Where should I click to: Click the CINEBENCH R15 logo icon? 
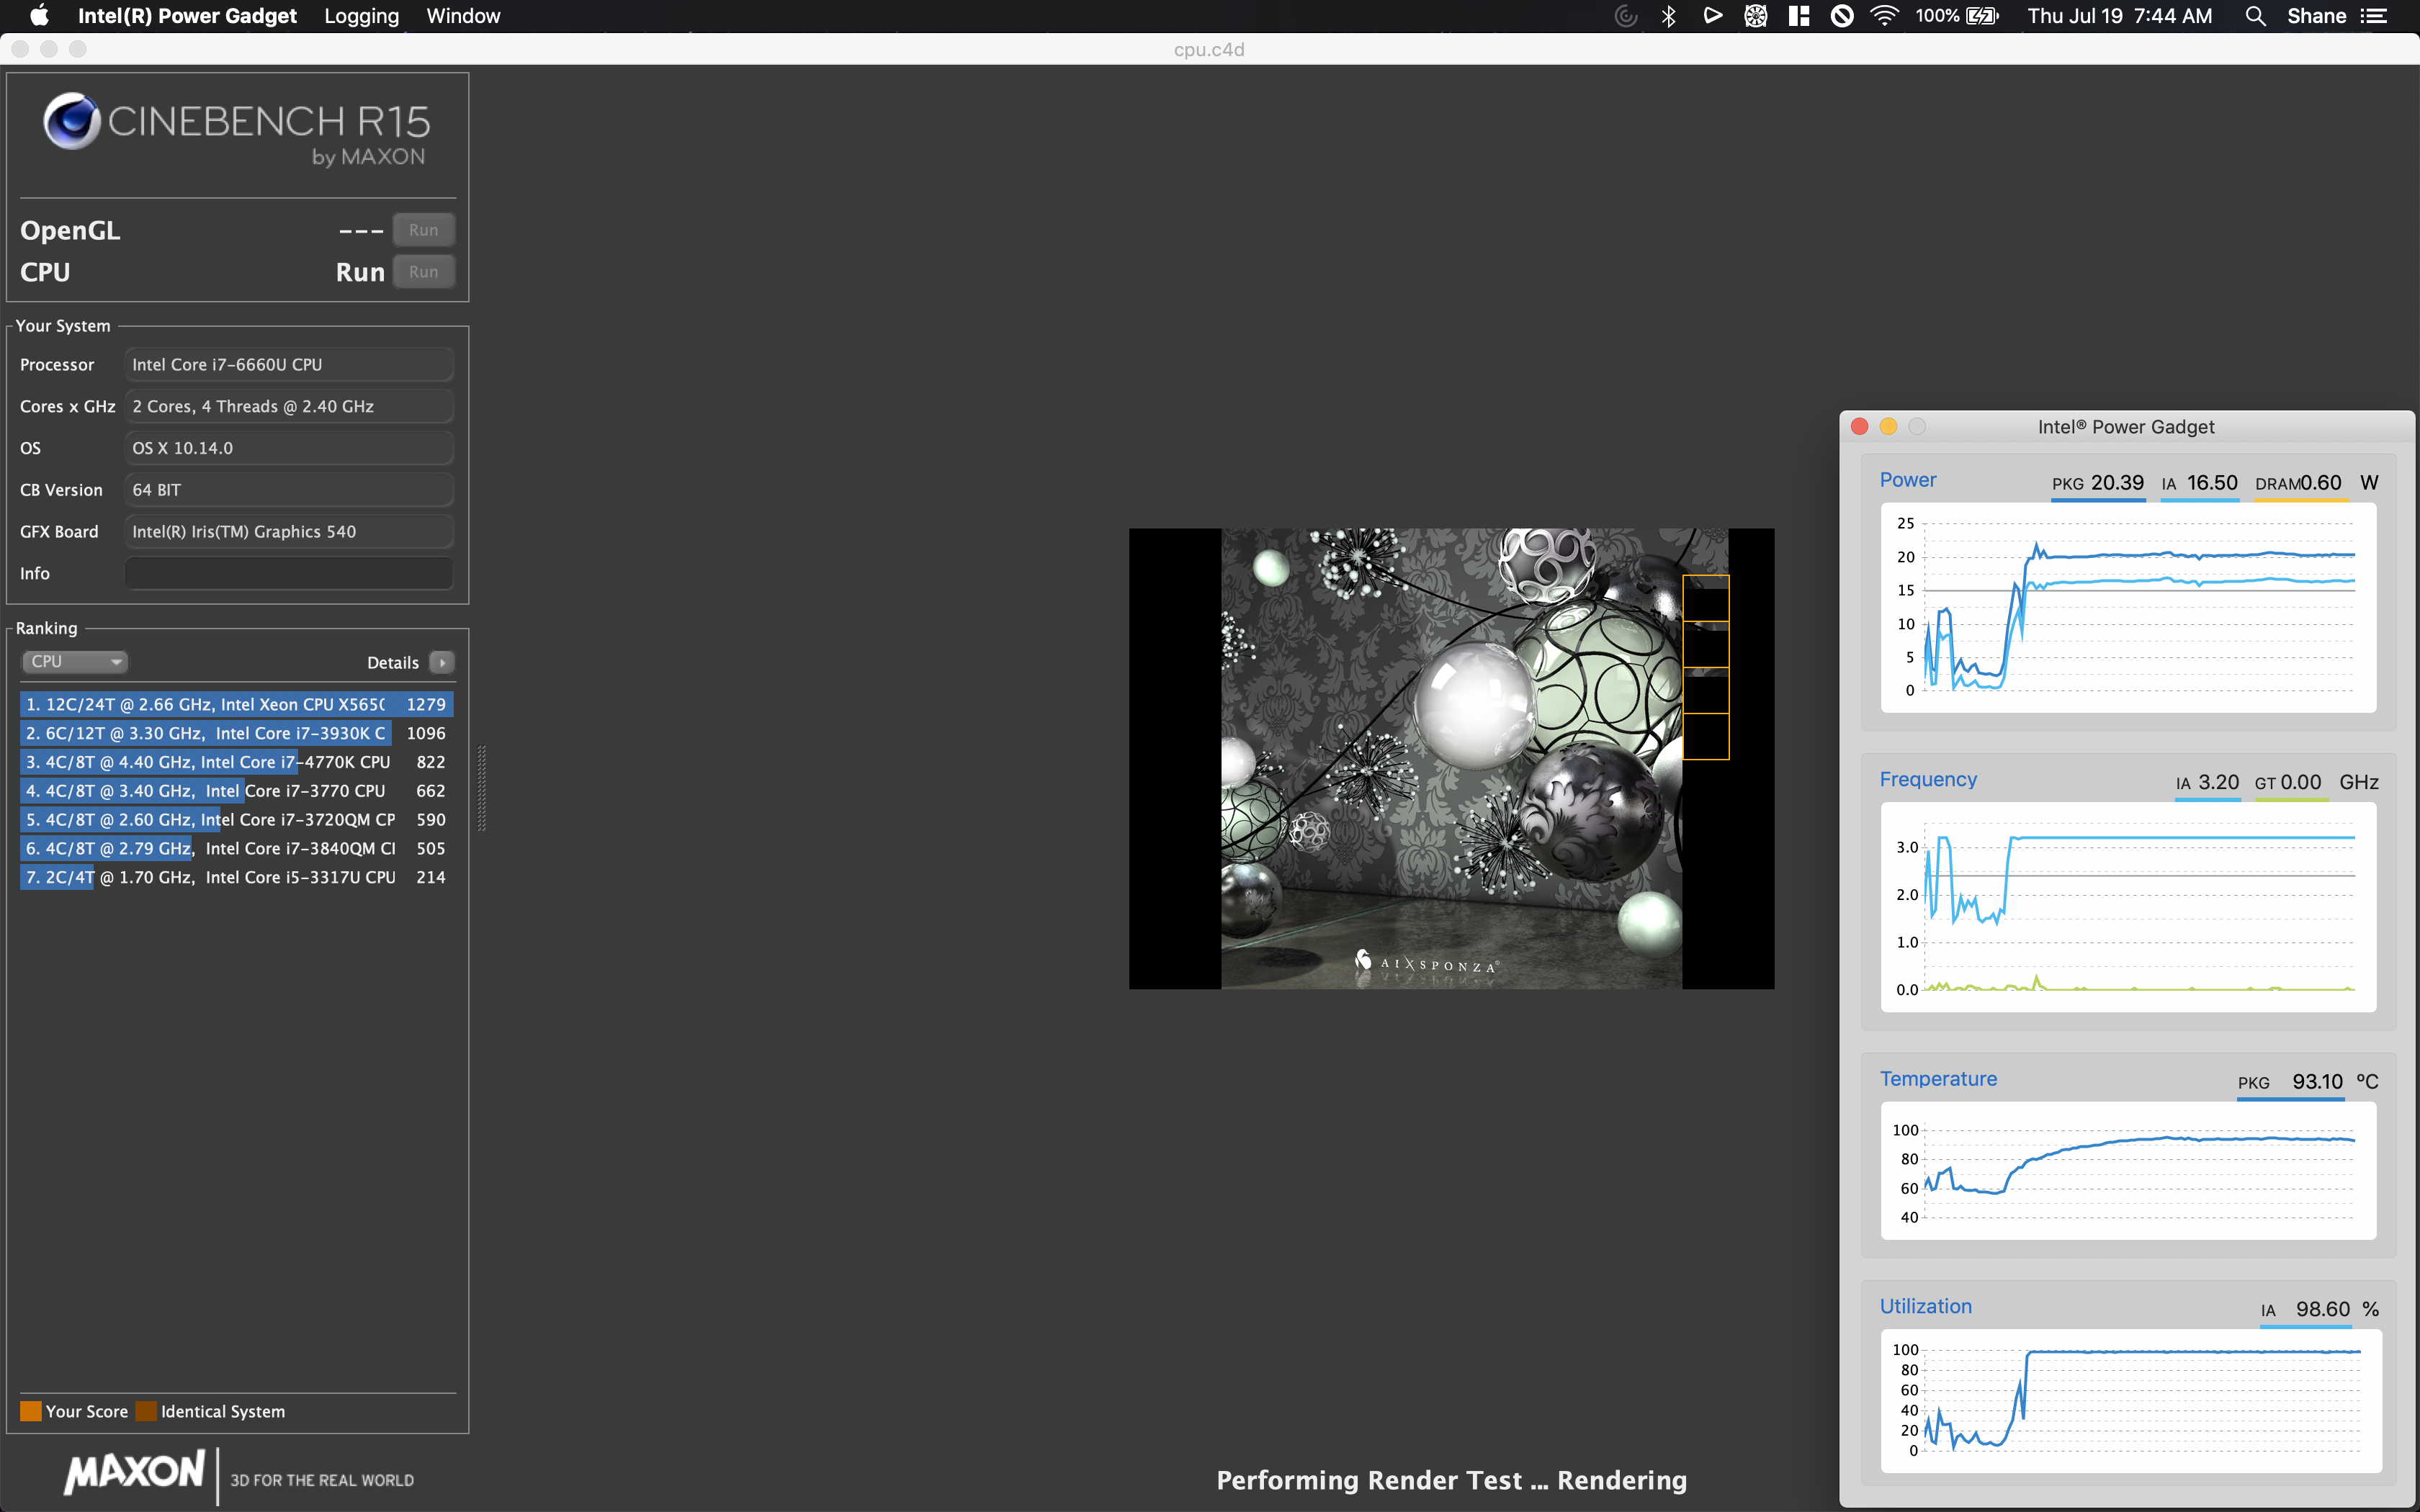pyautogui.click(x=70, y=125)
